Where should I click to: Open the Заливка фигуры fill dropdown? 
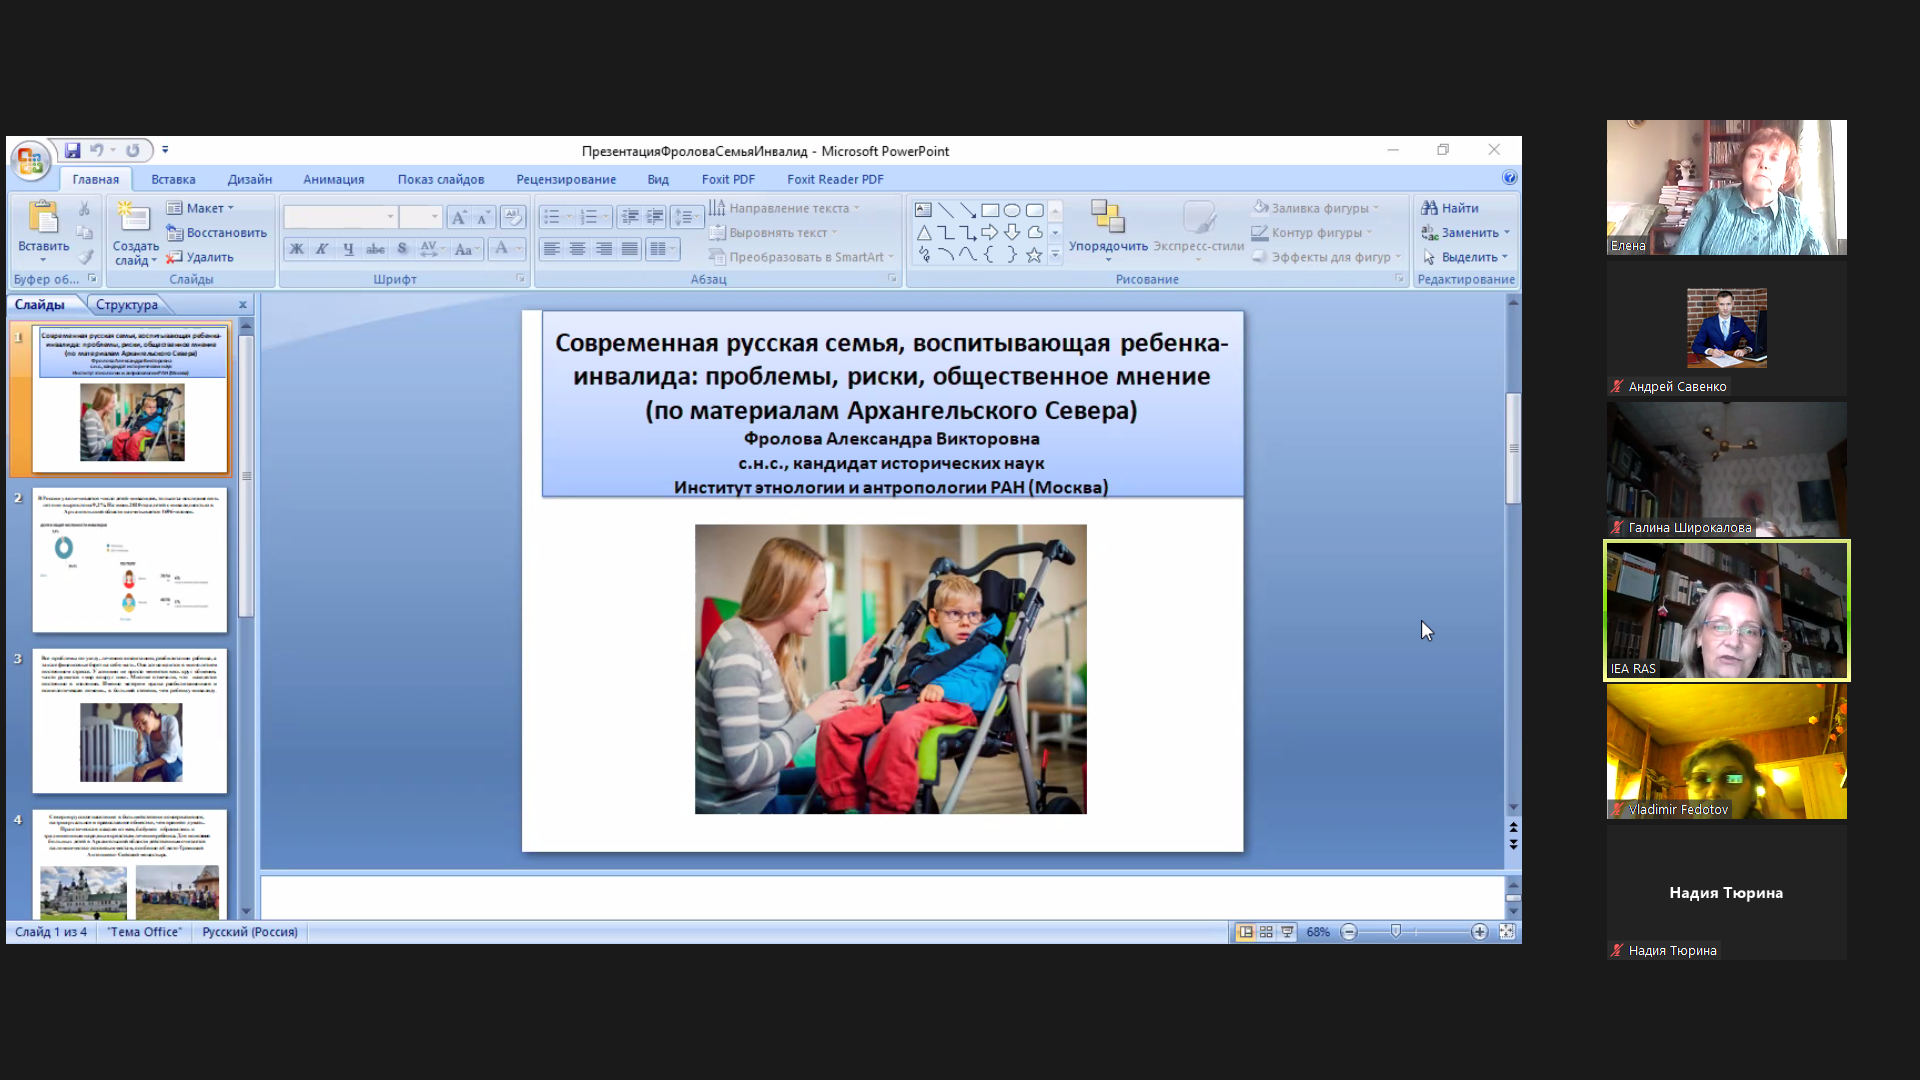(1316, 208)
